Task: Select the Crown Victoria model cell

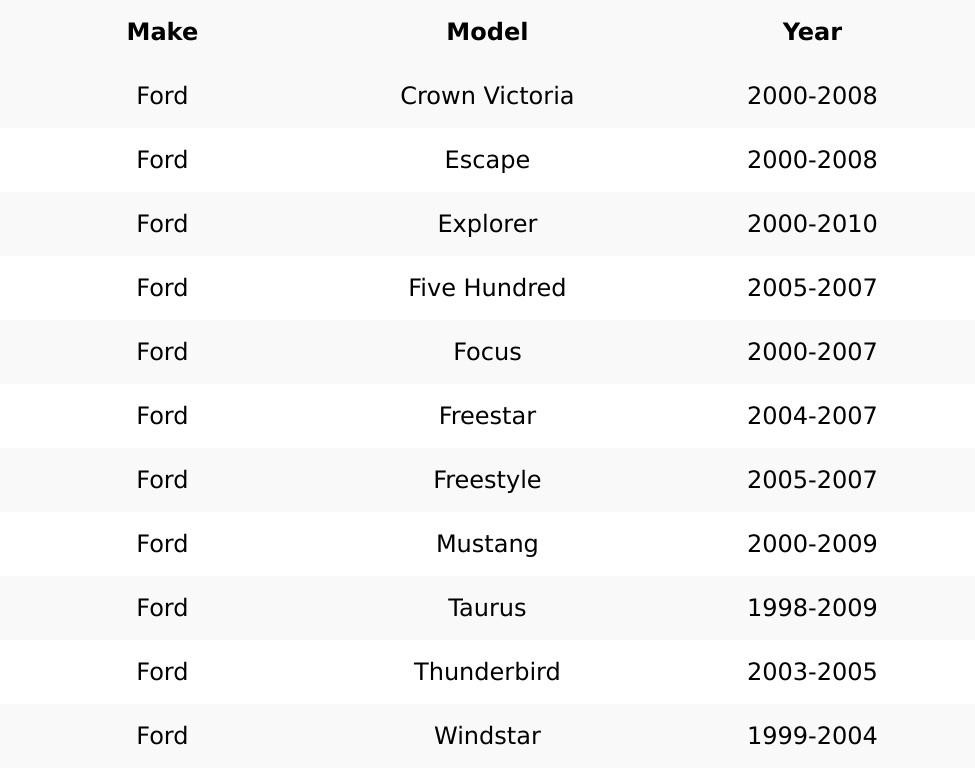Action: point(487,96)
